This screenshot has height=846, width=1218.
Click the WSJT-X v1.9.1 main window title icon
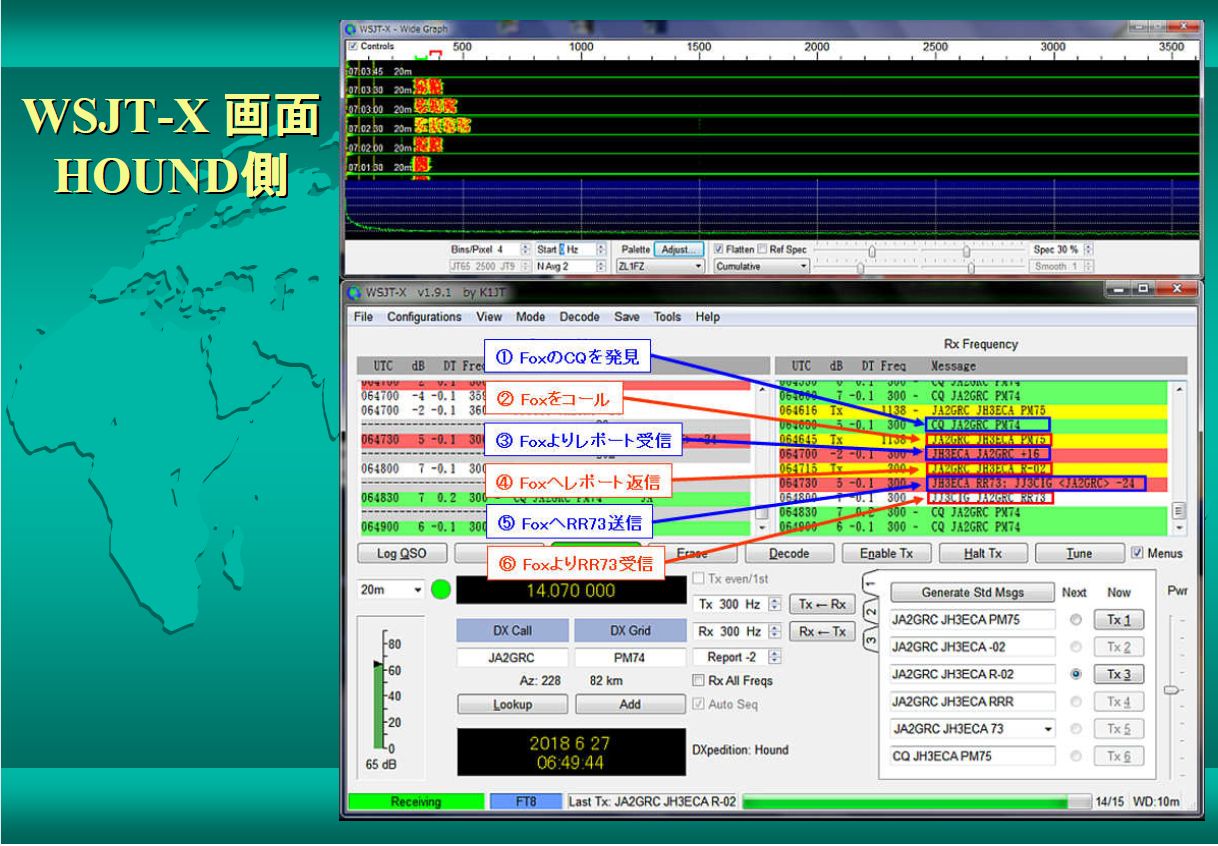click(x=355, y=293)
